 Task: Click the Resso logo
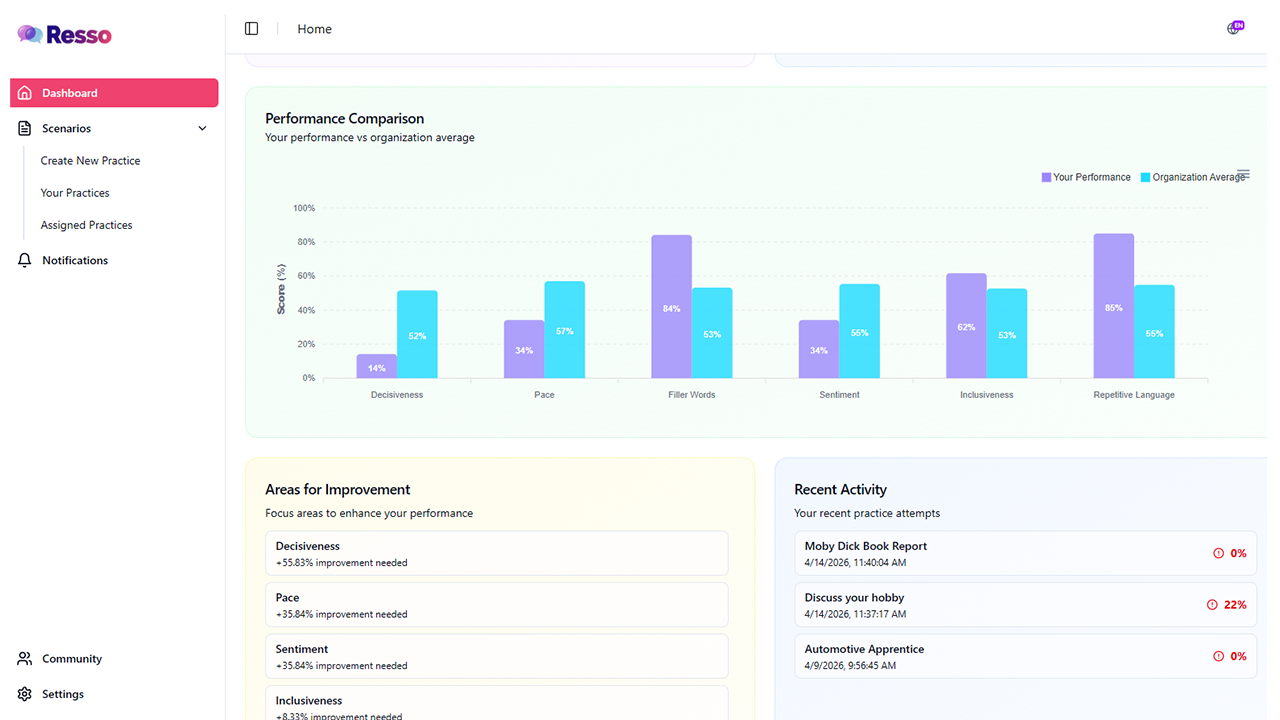pos(64,35)
